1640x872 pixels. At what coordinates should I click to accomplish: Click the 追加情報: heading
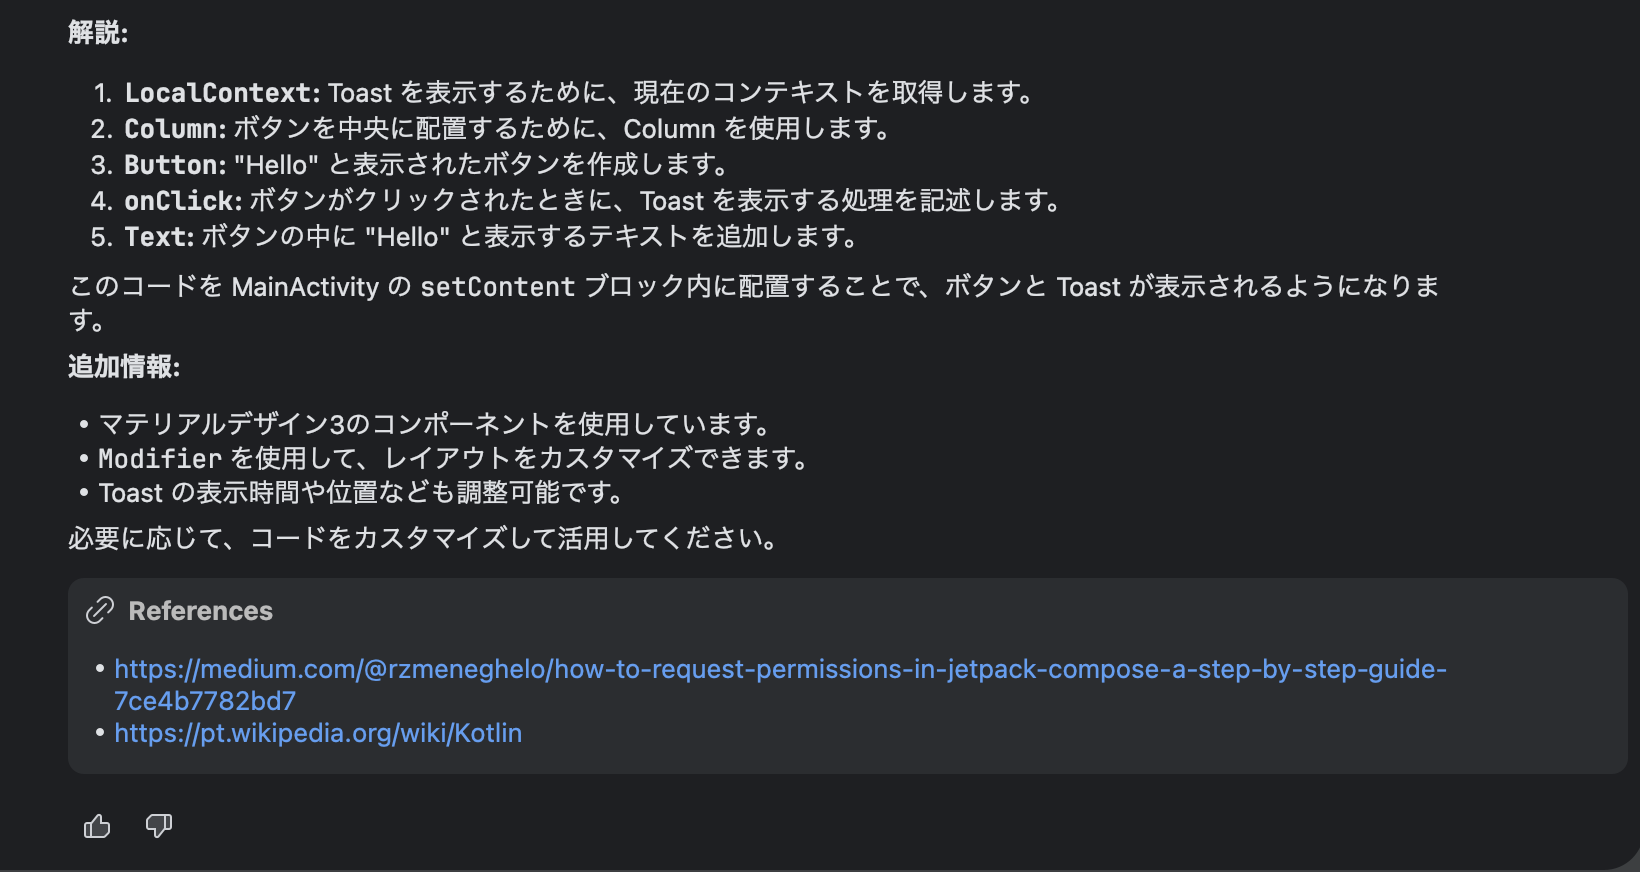tap(124, 367)
